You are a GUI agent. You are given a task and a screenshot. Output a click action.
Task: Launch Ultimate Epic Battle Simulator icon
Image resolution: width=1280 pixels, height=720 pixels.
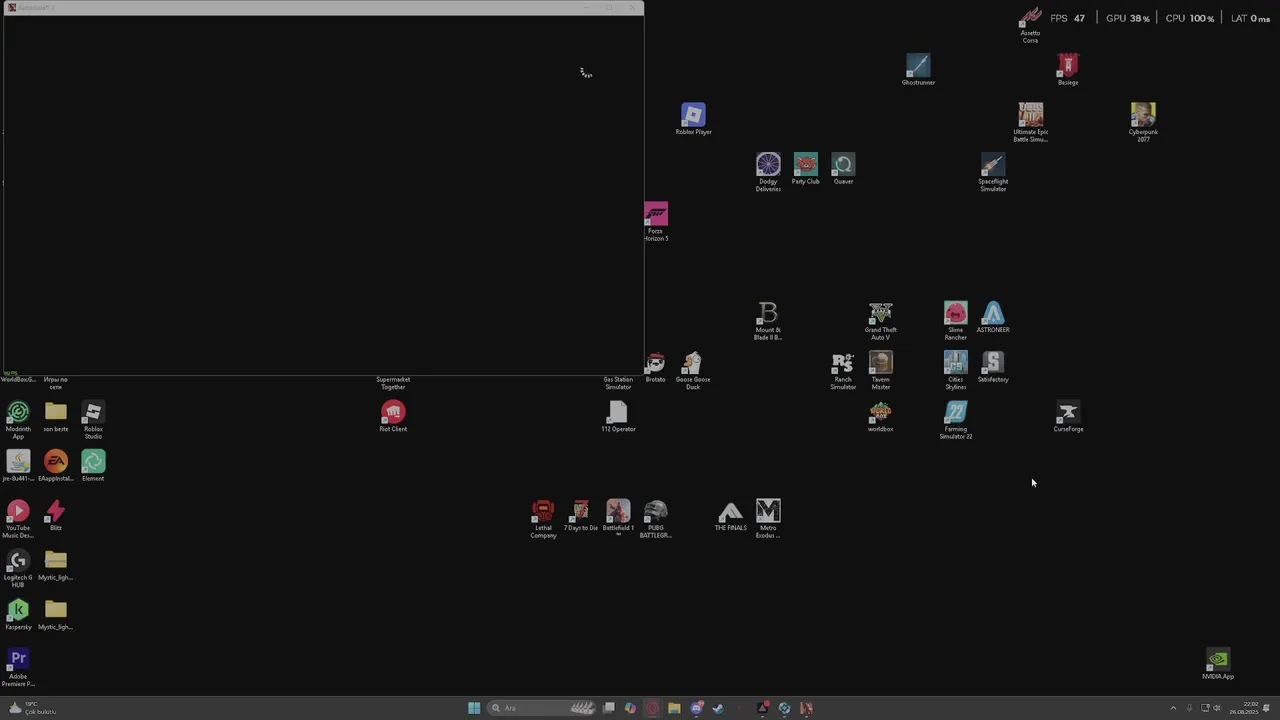(x=1031, y=122)
